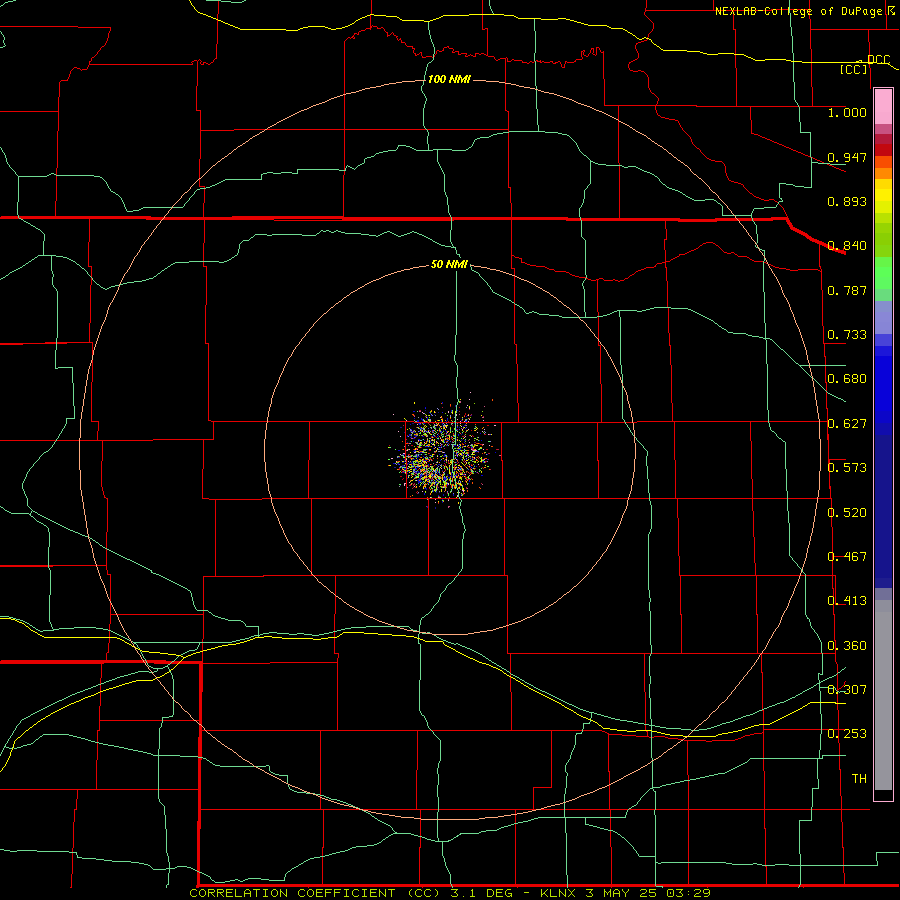Click the 50 NMI range ring label
The width and height of the screenshot is (900, 900).
coord(449,264)
